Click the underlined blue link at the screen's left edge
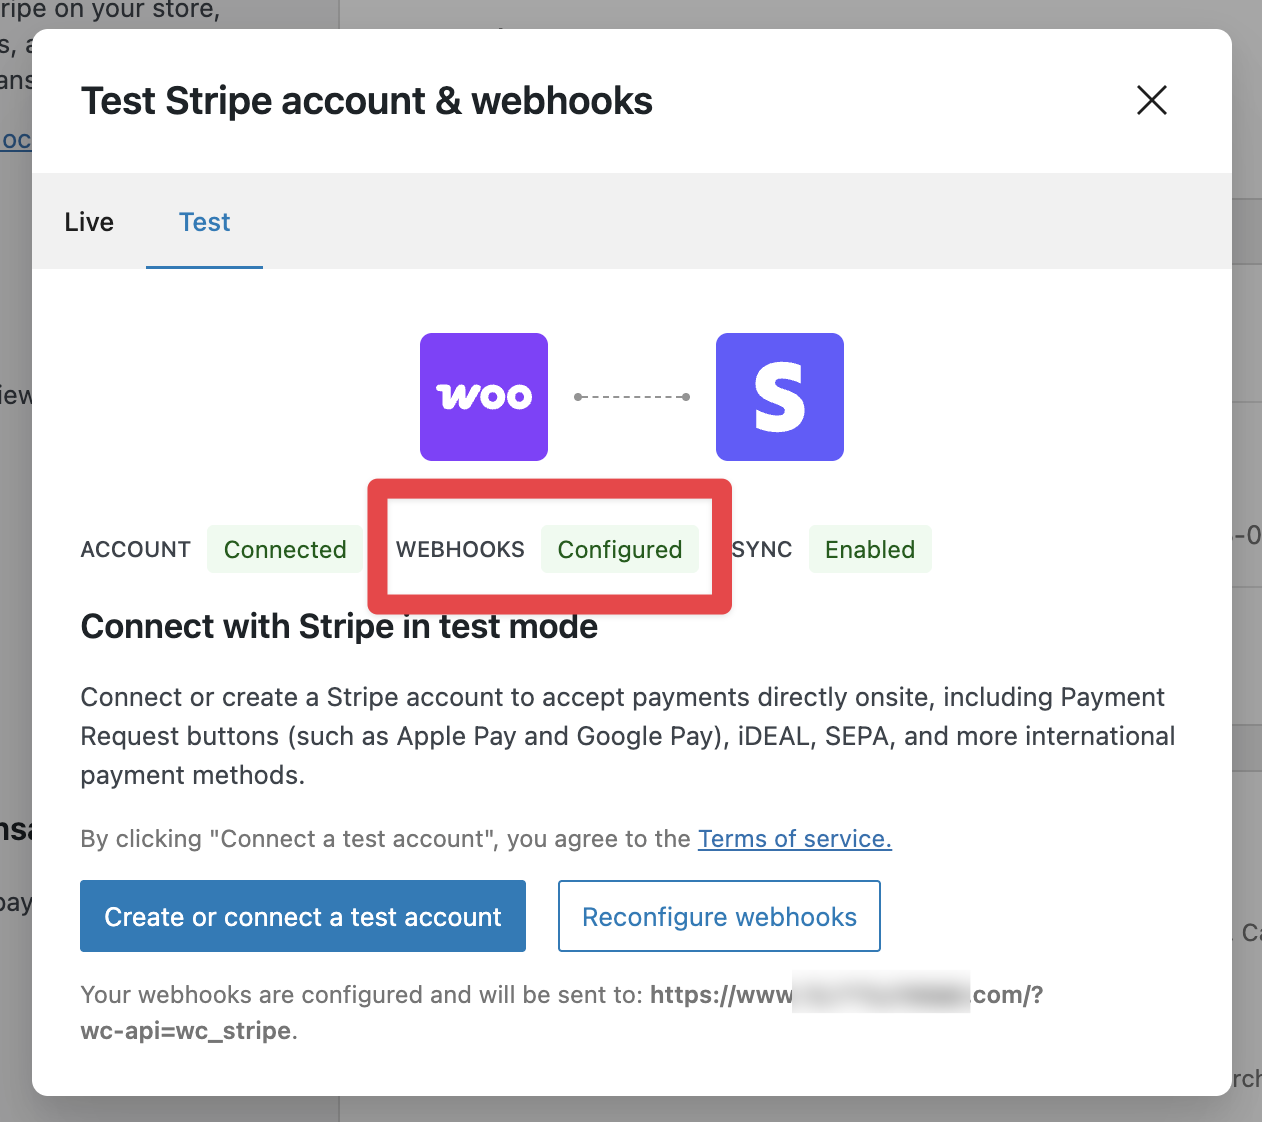 tap(15, 140)
